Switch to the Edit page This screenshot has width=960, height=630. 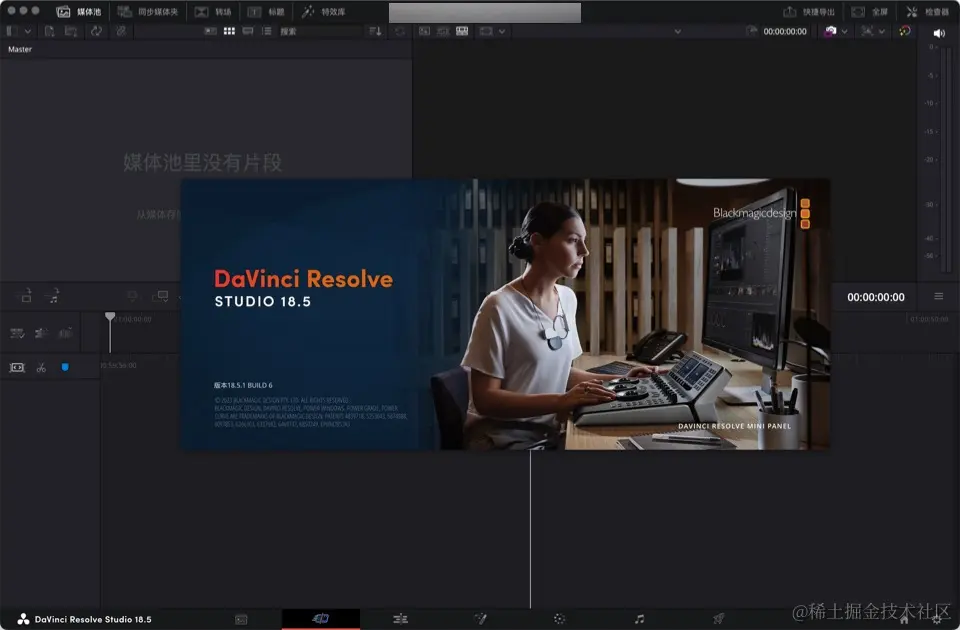click(400, 619)
